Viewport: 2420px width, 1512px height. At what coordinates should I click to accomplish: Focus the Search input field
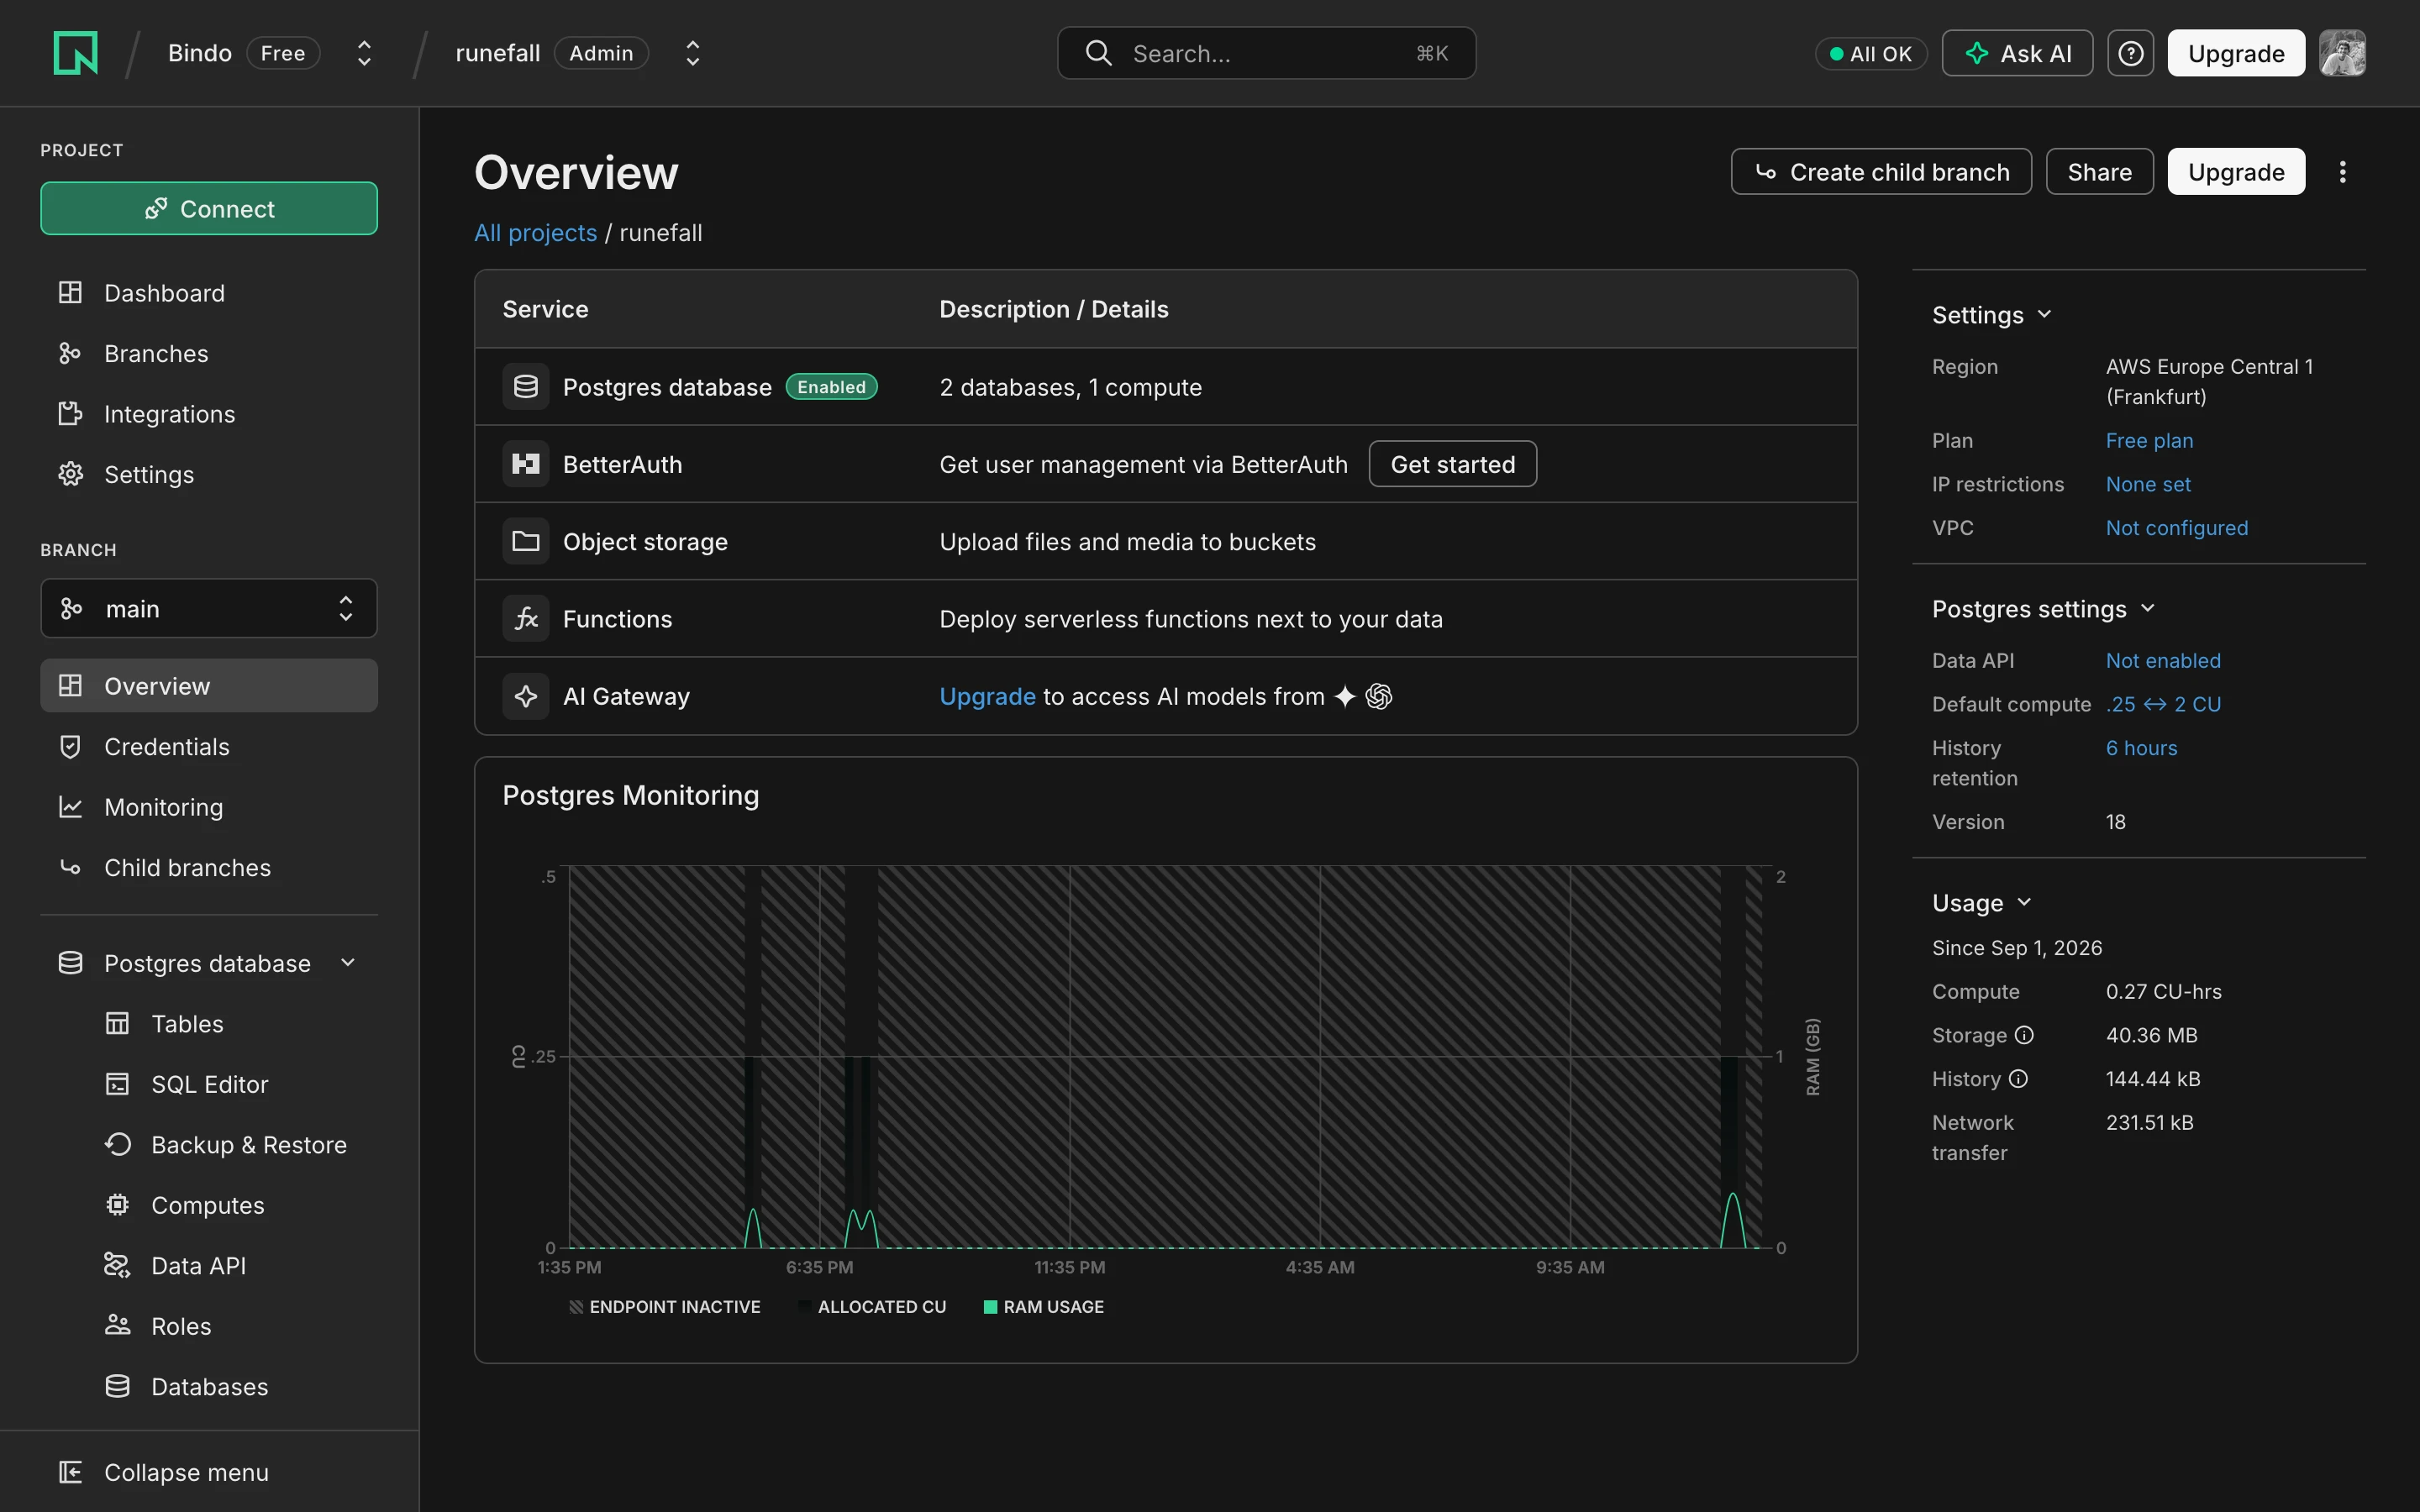tap(1266, 53)
